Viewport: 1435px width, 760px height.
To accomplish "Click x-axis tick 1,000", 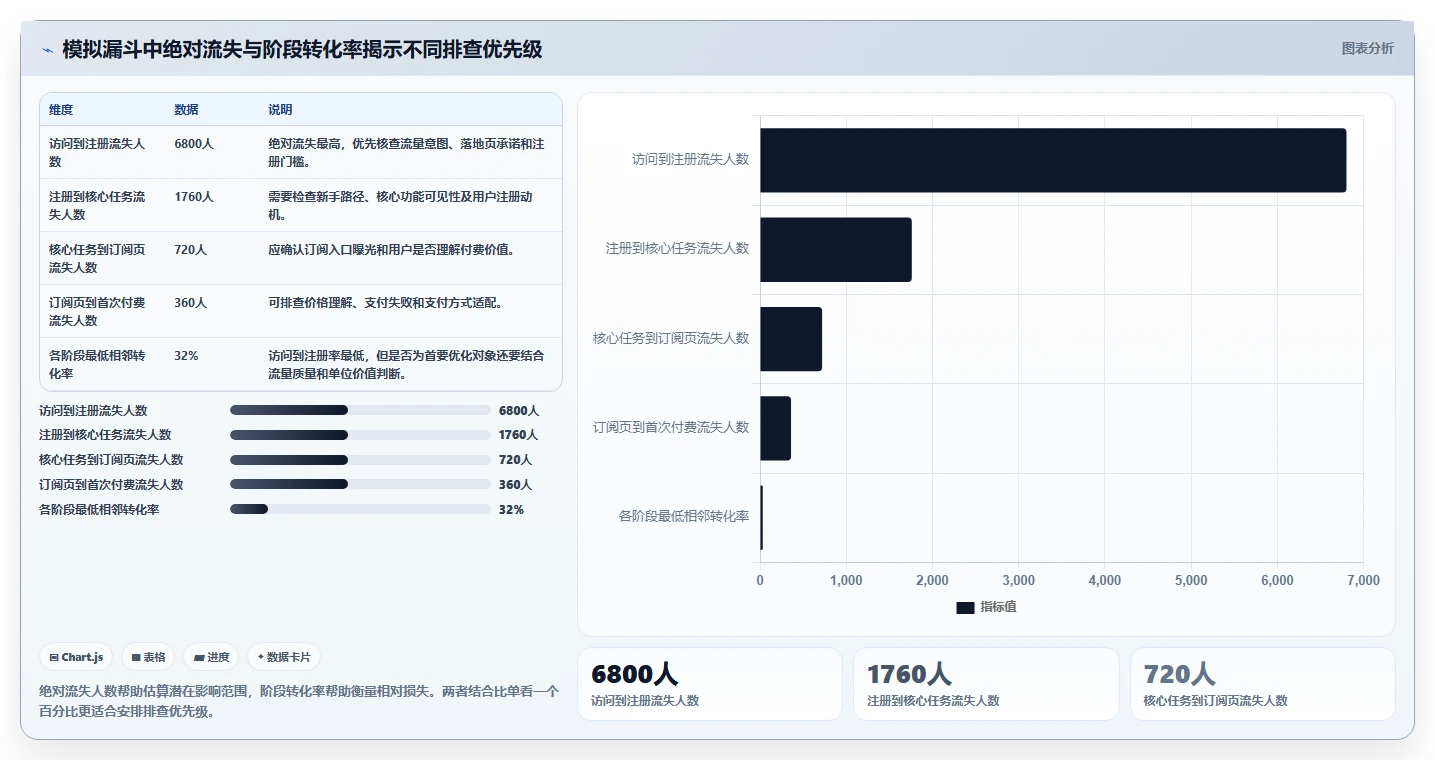I will pyautogui.click(x=846, y=581).
